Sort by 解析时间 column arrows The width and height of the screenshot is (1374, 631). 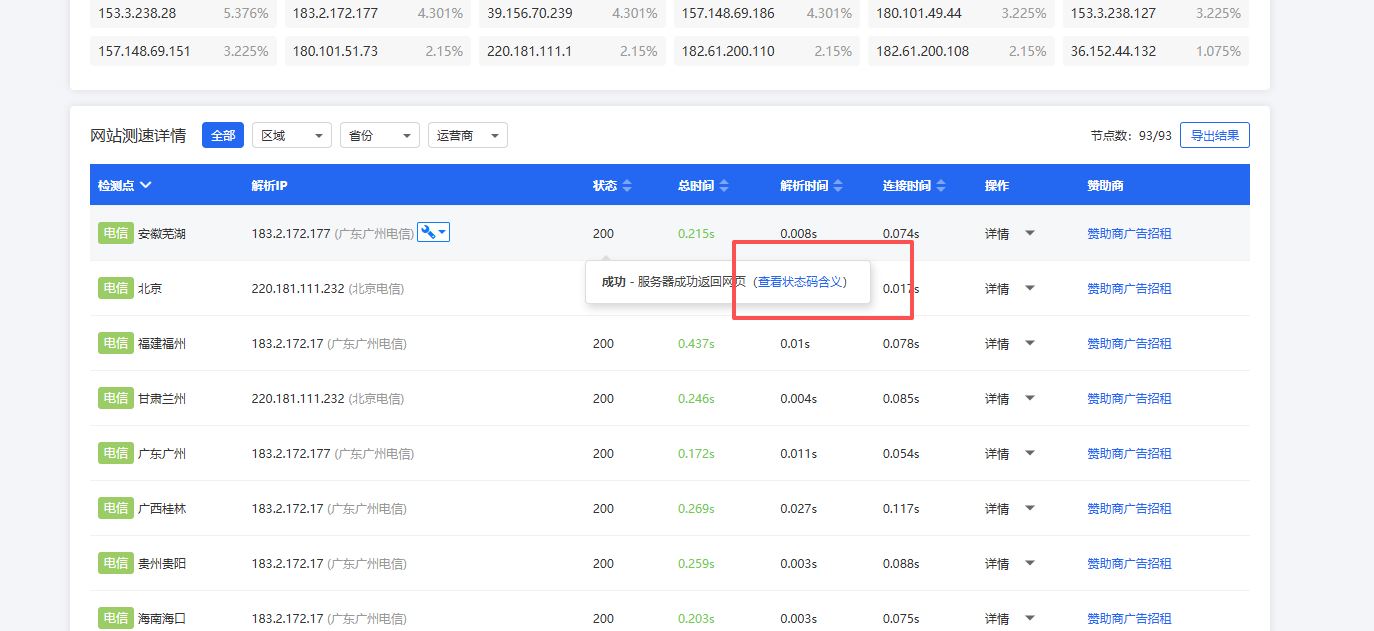(838, 186)
